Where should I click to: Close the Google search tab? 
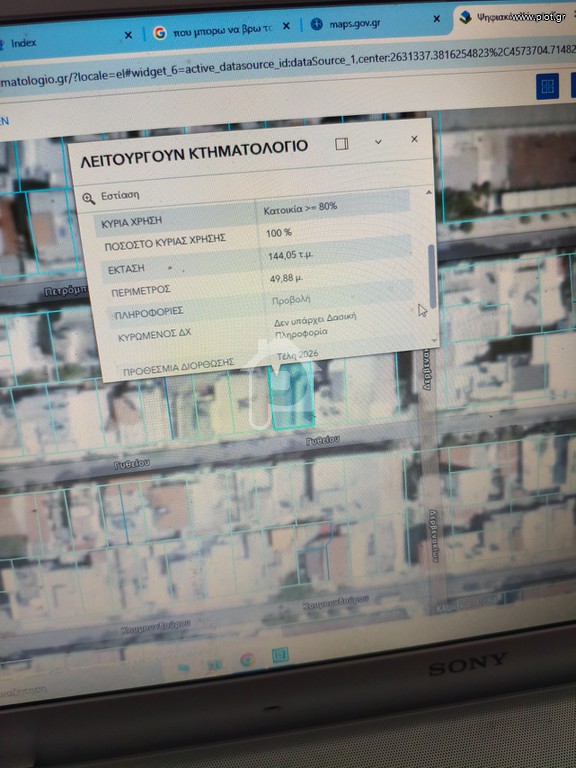coord(287,26)
